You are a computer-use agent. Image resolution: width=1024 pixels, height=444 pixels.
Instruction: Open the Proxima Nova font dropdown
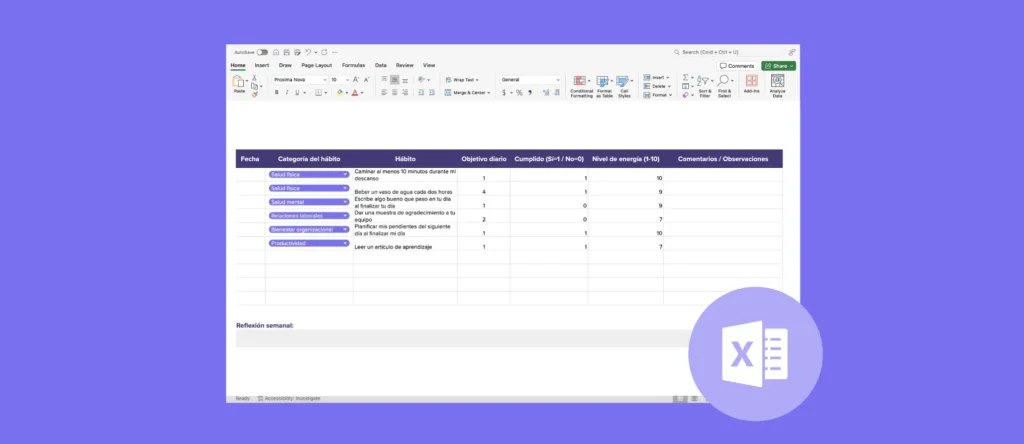(299, 79)
